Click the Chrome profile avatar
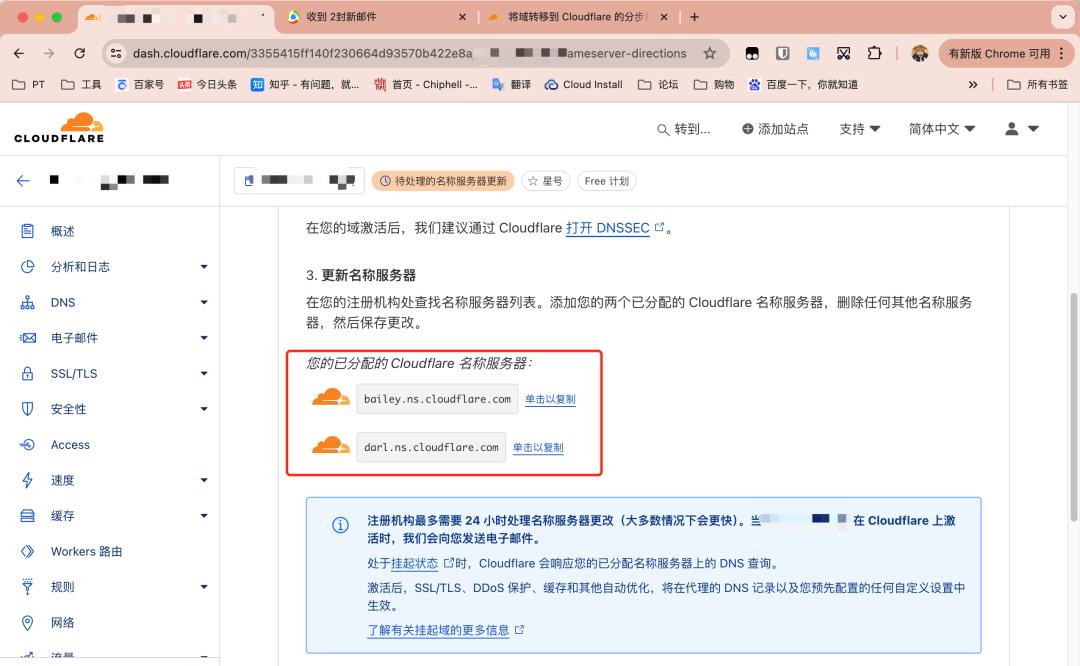 pos(920,53)
